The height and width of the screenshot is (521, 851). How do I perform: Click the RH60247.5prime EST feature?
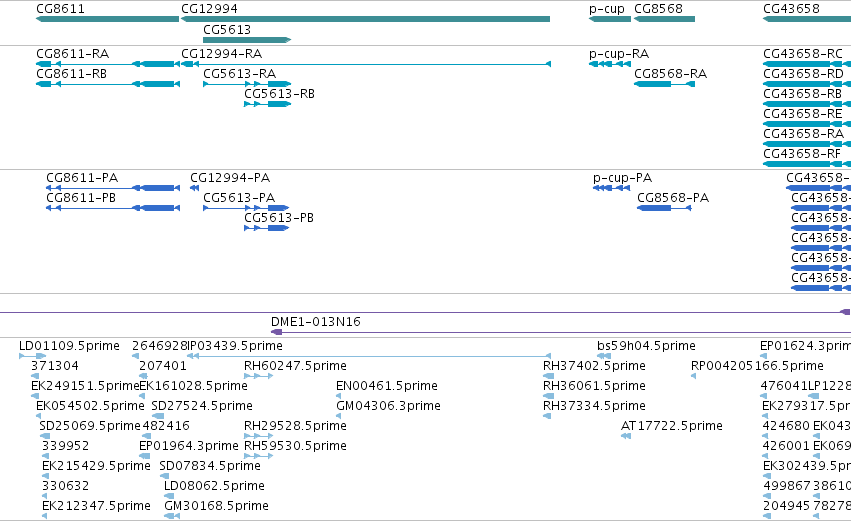(258, 376)
